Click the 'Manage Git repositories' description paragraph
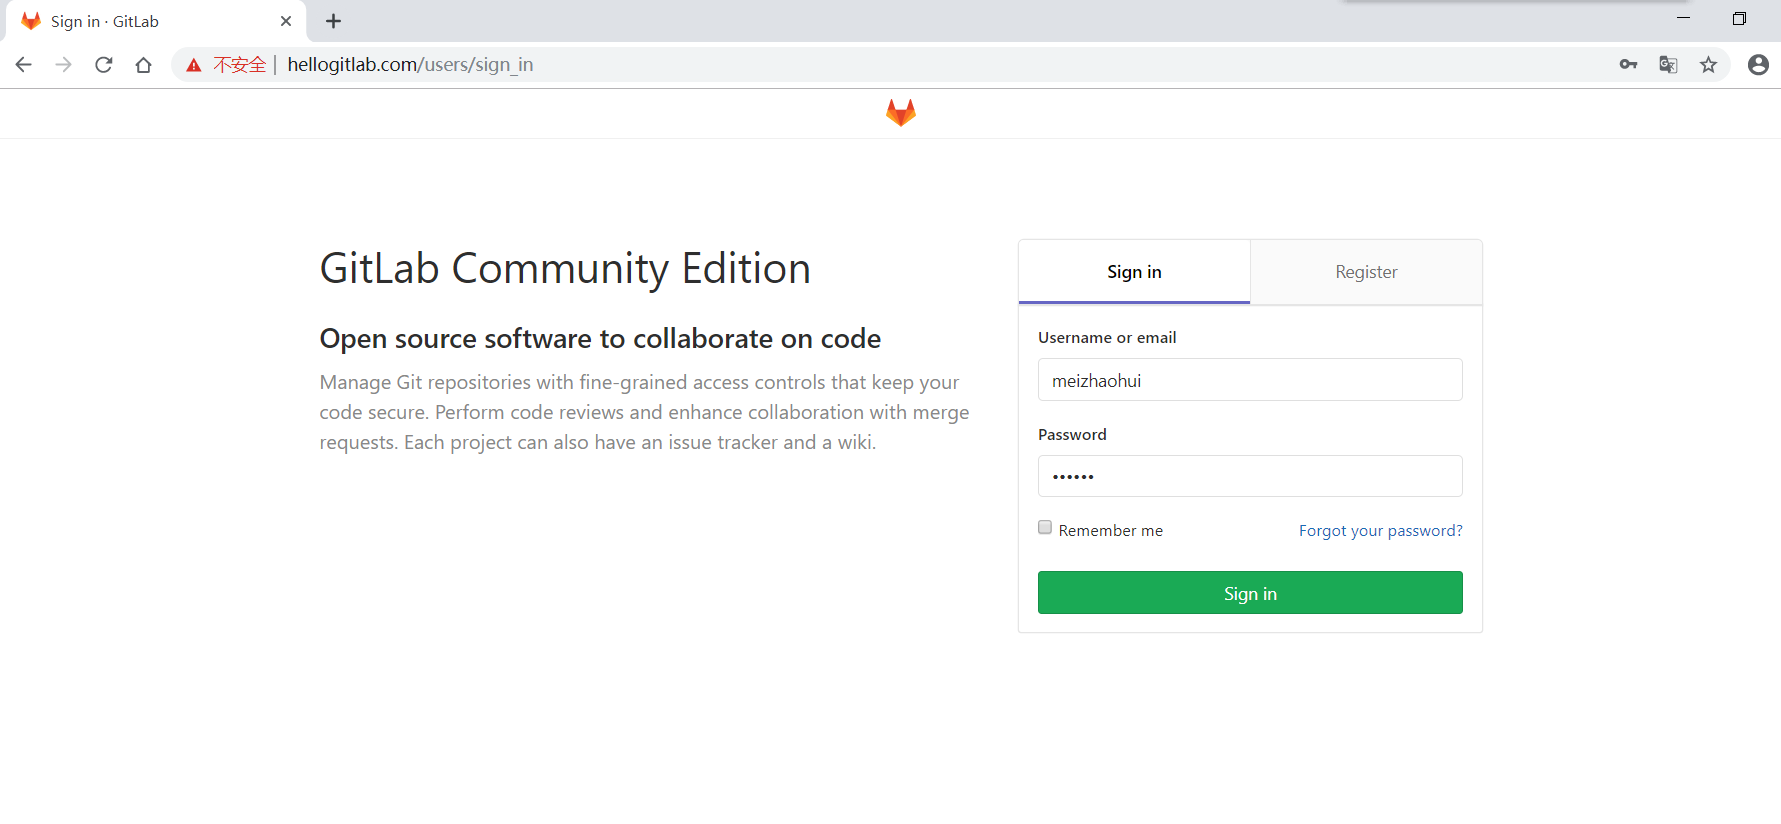 [644, 412]
